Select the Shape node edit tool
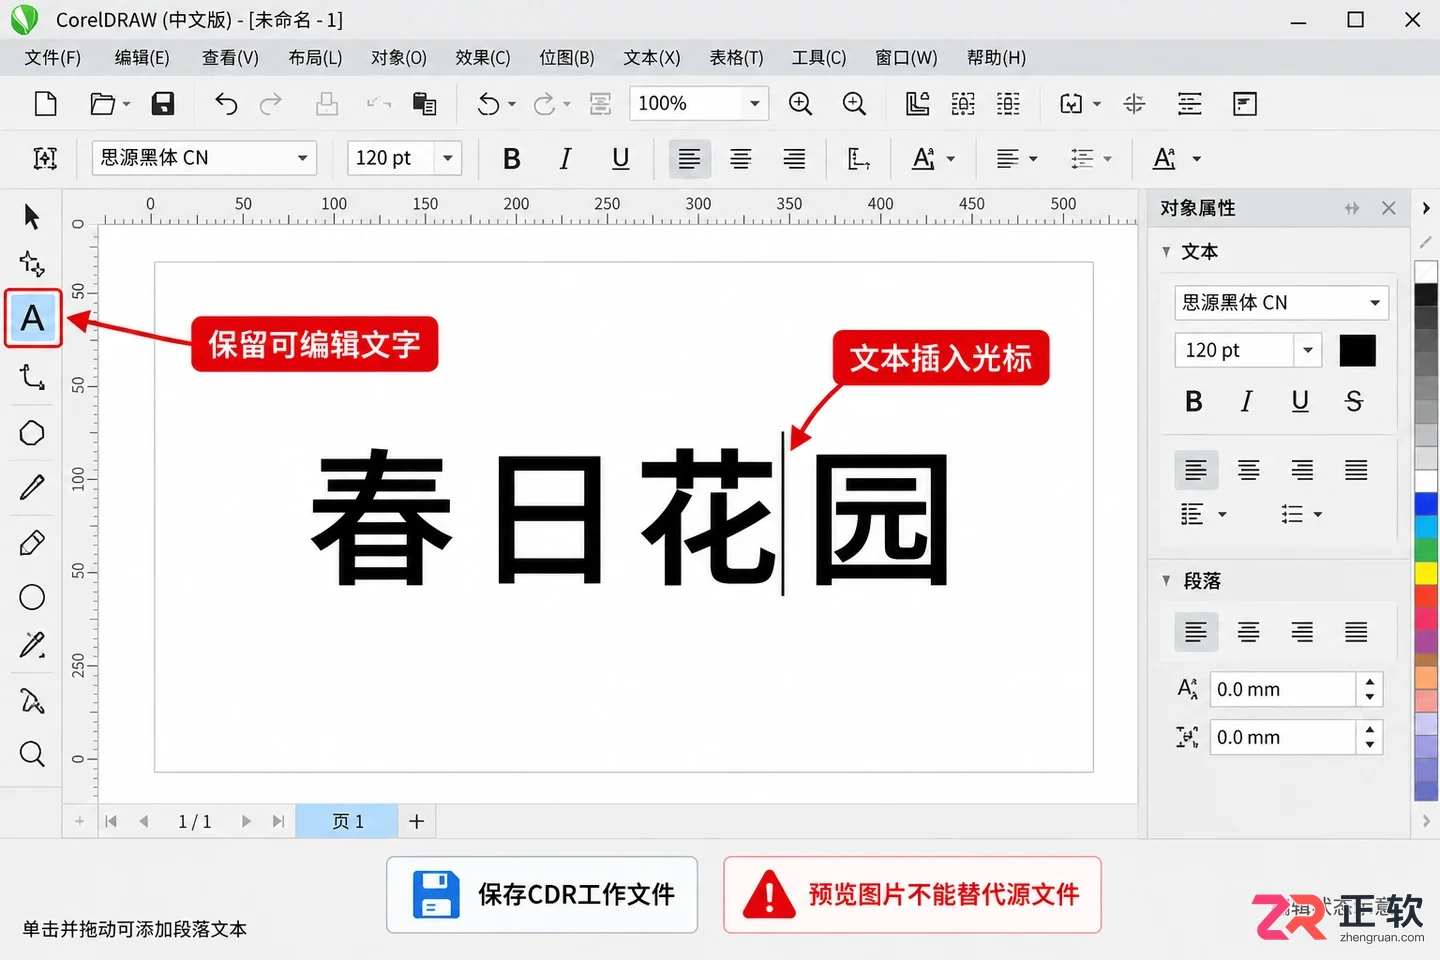The width and height of the screenshot is (1440, 960). click(32, 264)
